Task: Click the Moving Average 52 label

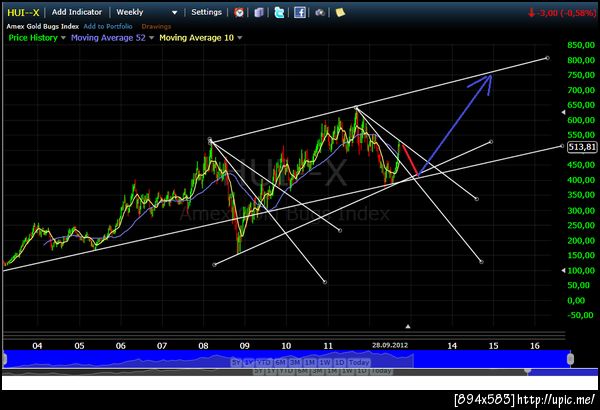Action: point(108,38)
